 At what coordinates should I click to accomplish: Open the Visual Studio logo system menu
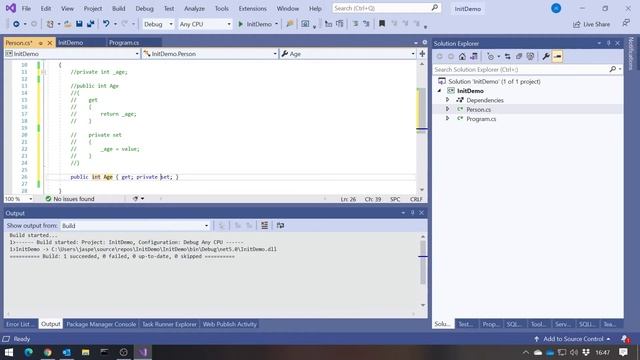coord(11,8)
